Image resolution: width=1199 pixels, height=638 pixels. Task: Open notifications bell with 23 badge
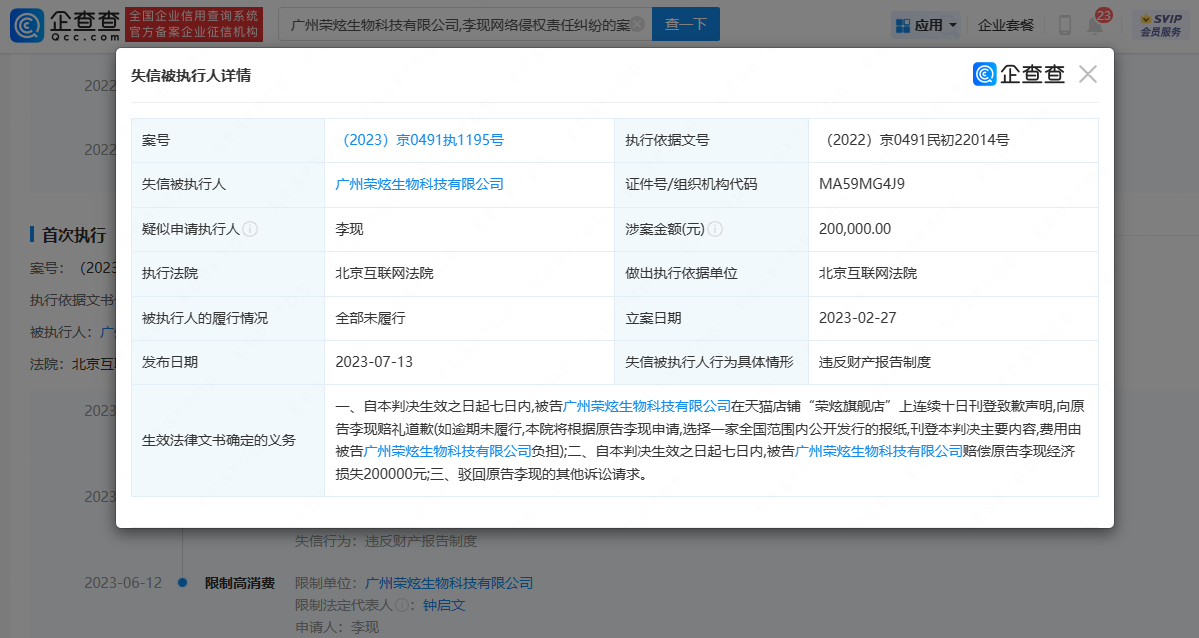click(1096, 24)
